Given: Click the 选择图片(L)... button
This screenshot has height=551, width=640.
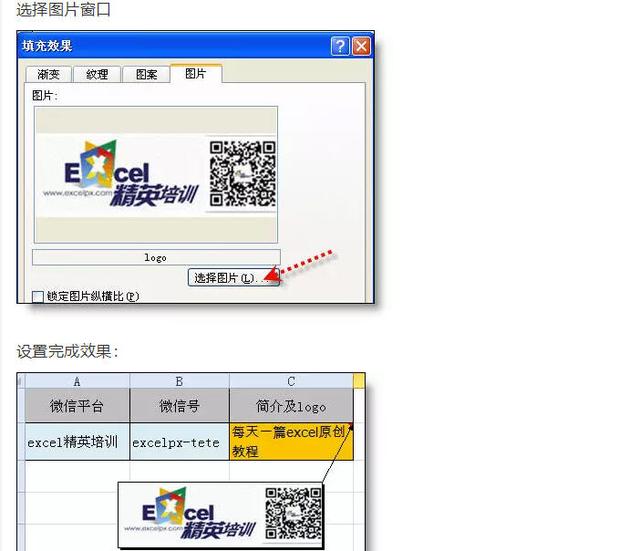Looking at the screenshot, I should click(233, 278).
